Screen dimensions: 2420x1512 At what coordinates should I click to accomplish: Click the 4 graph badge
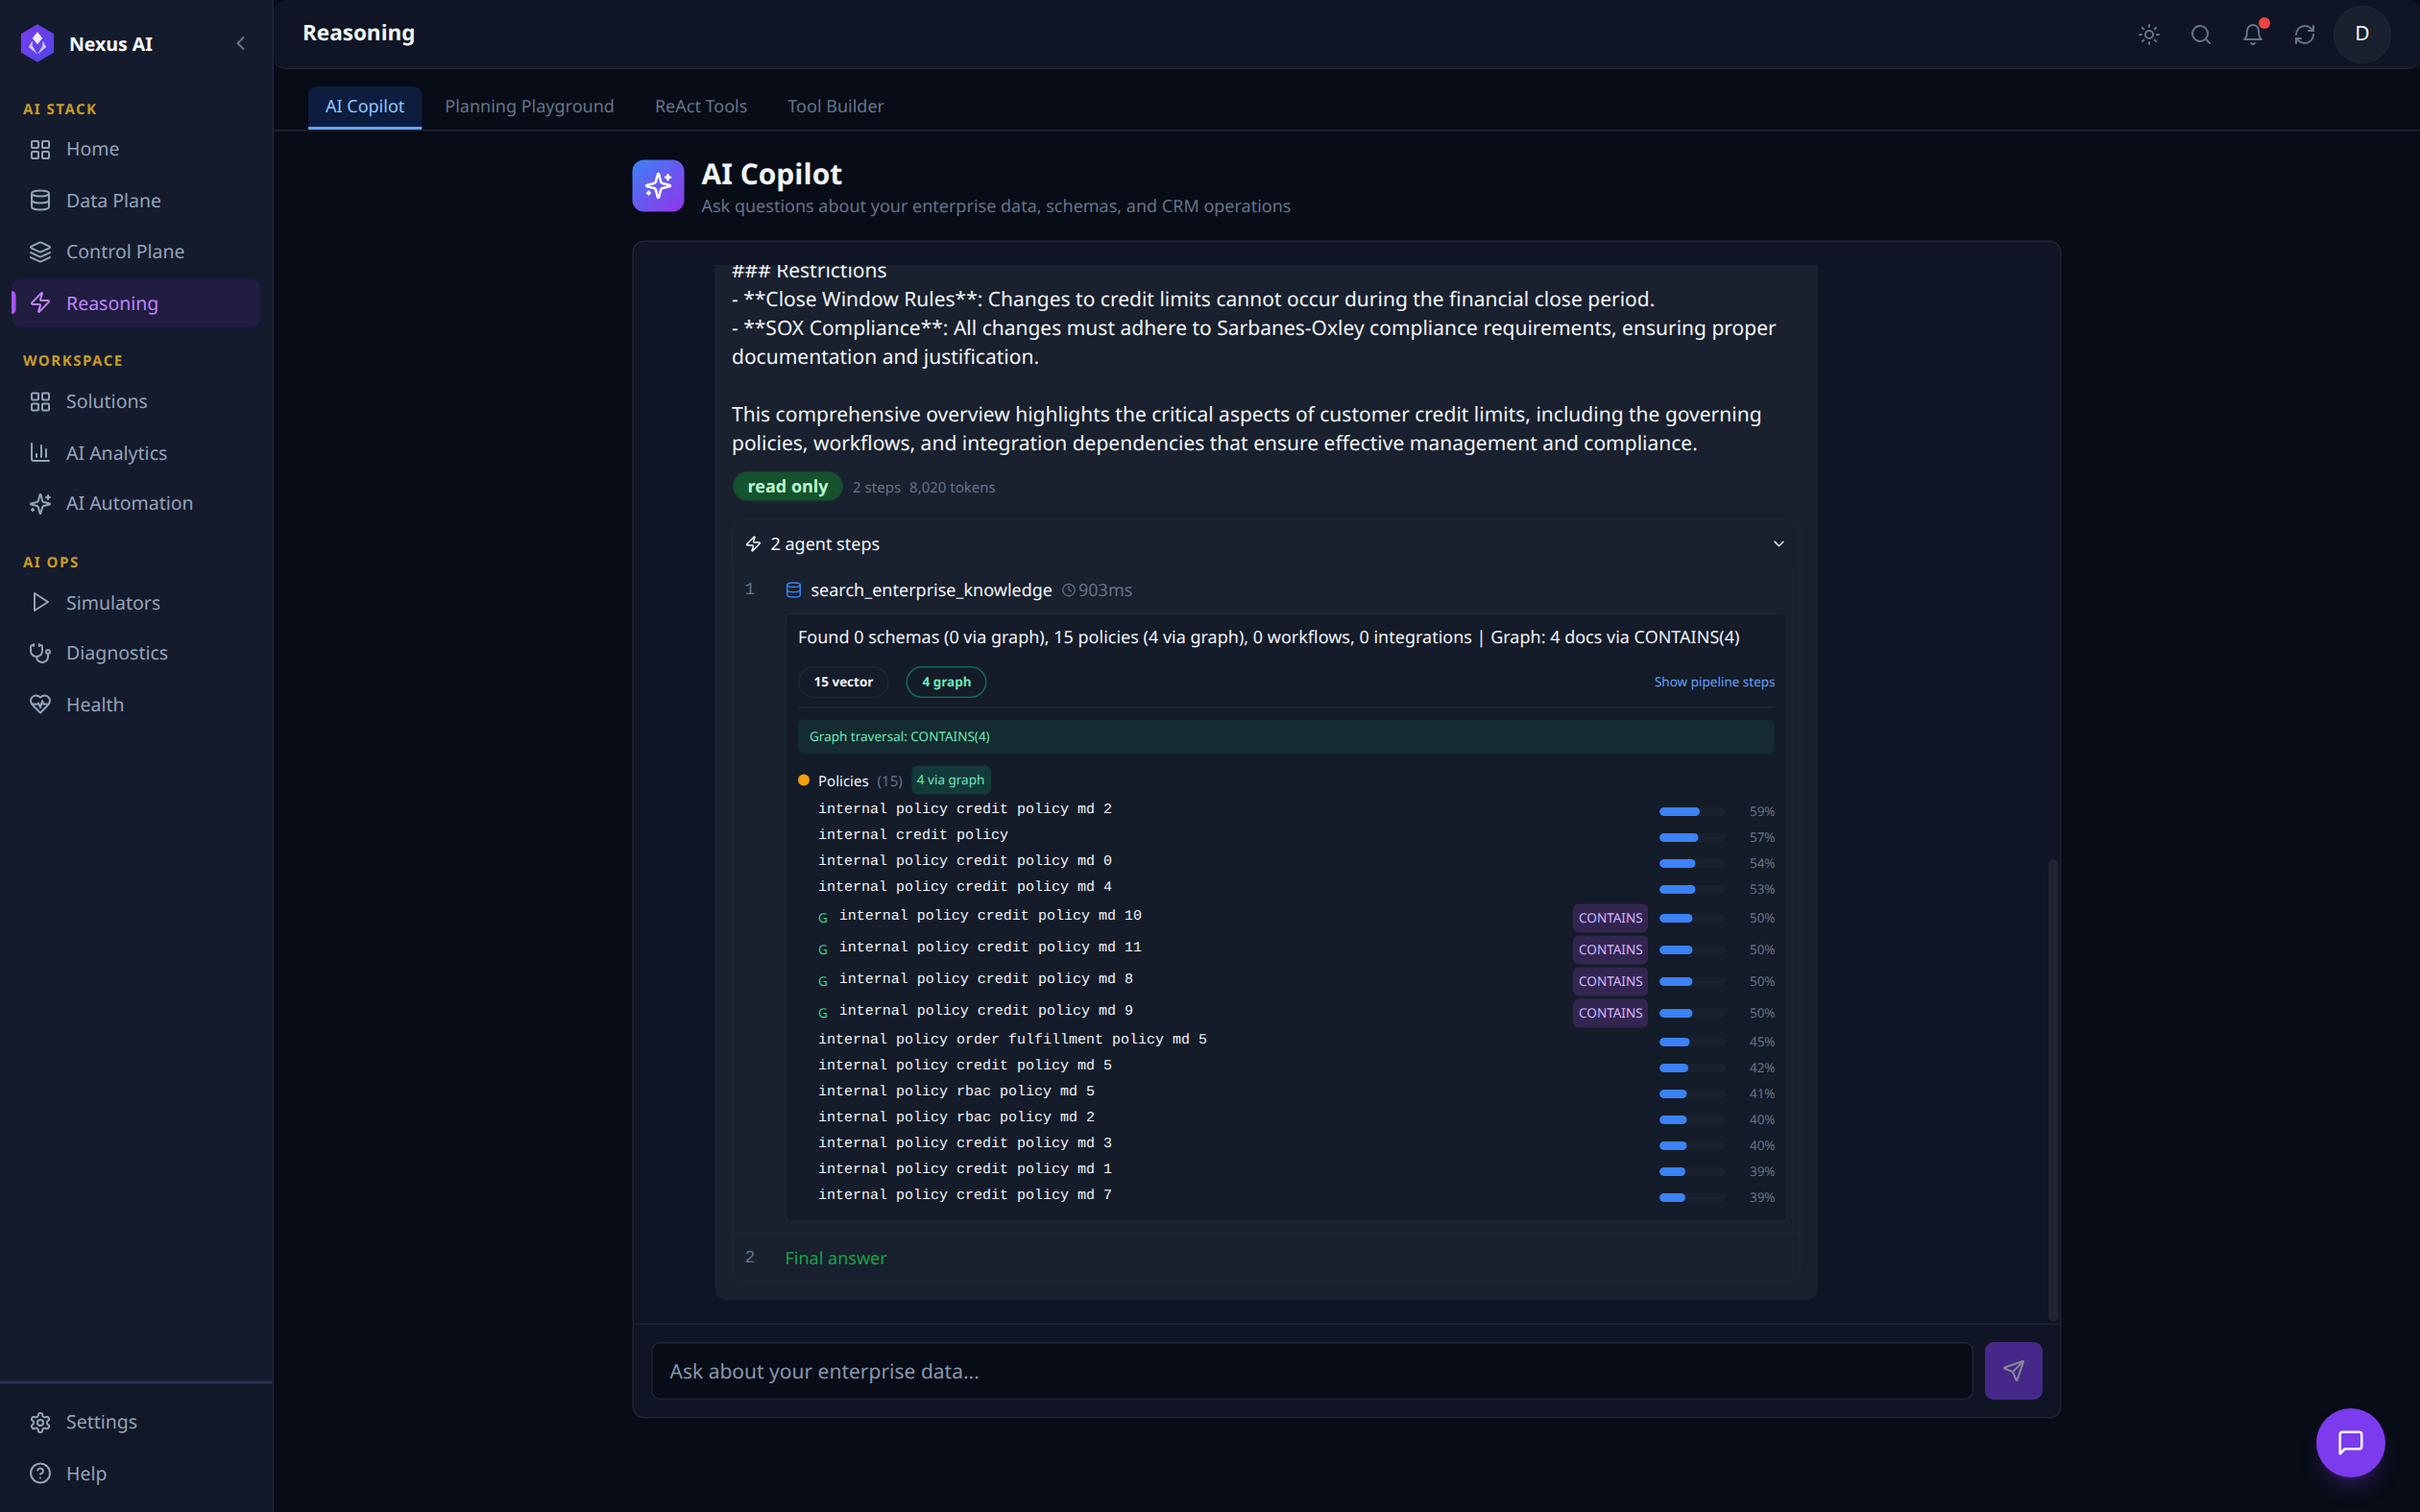point(946,681)
